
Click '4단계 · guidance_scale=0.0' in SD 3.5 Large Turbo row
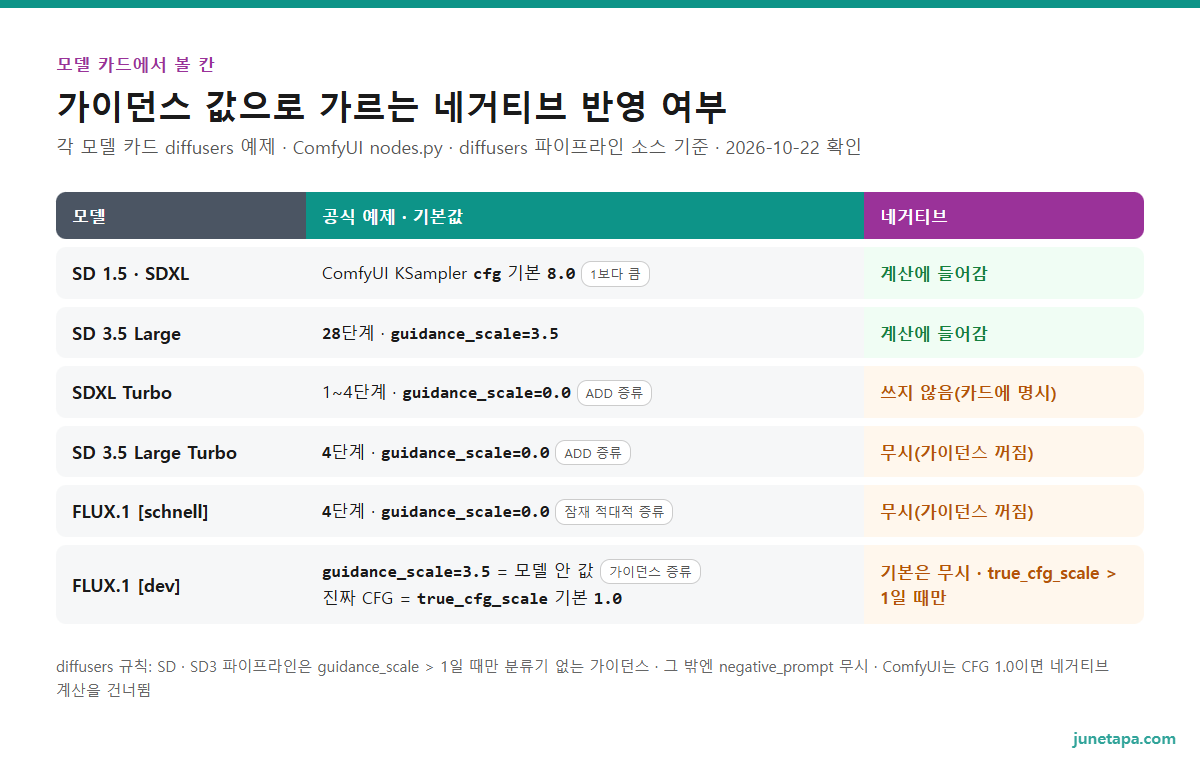435,453
